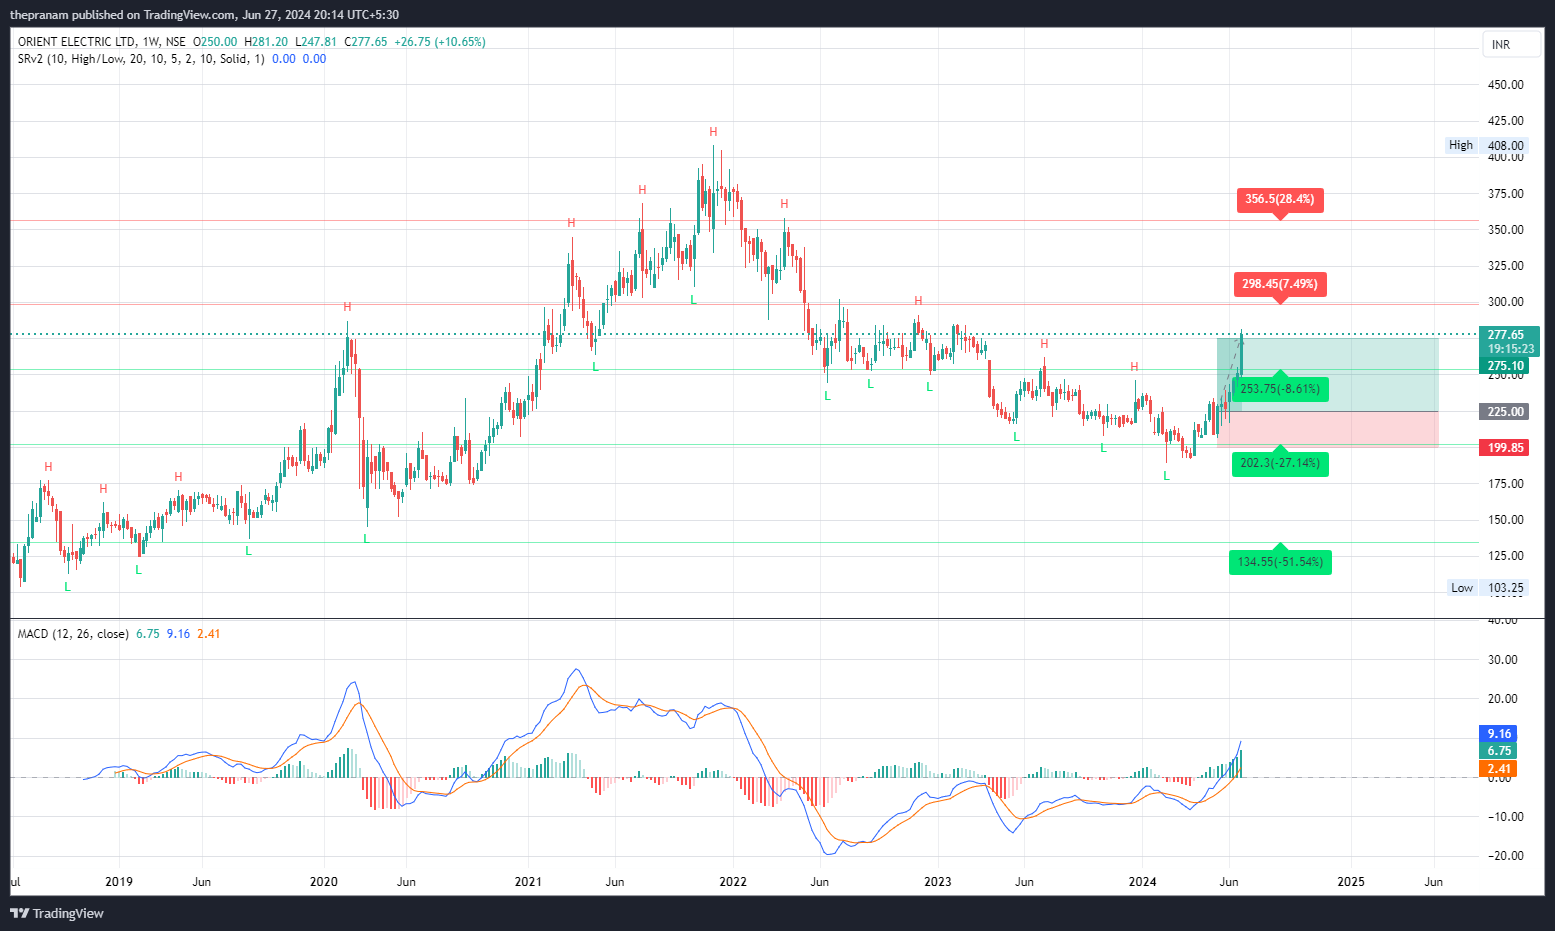Click the High 408.00 price label
Screen dimensions: 1555x931
(1486, 146)
